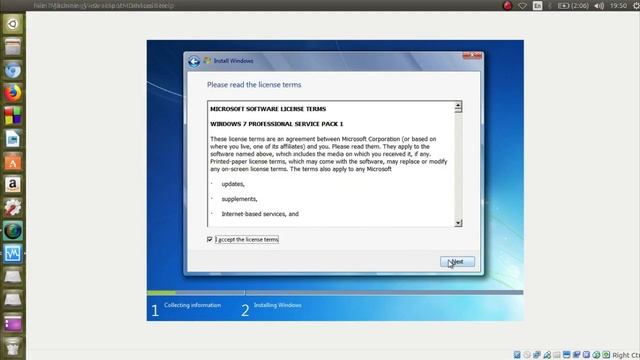Click the red indicator icon in top panel
The height and width of the screenshot is (360, 640).
[x=507, y=6]
